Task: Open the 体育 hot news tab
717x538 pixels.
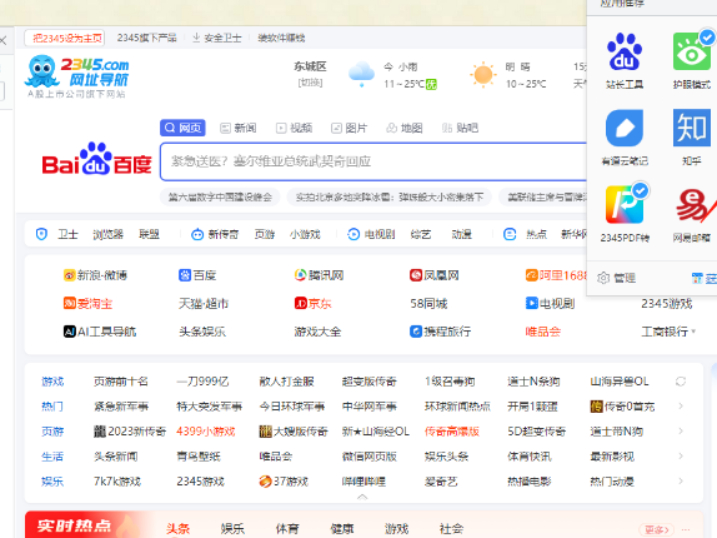Action: click(x=287, y=529)
